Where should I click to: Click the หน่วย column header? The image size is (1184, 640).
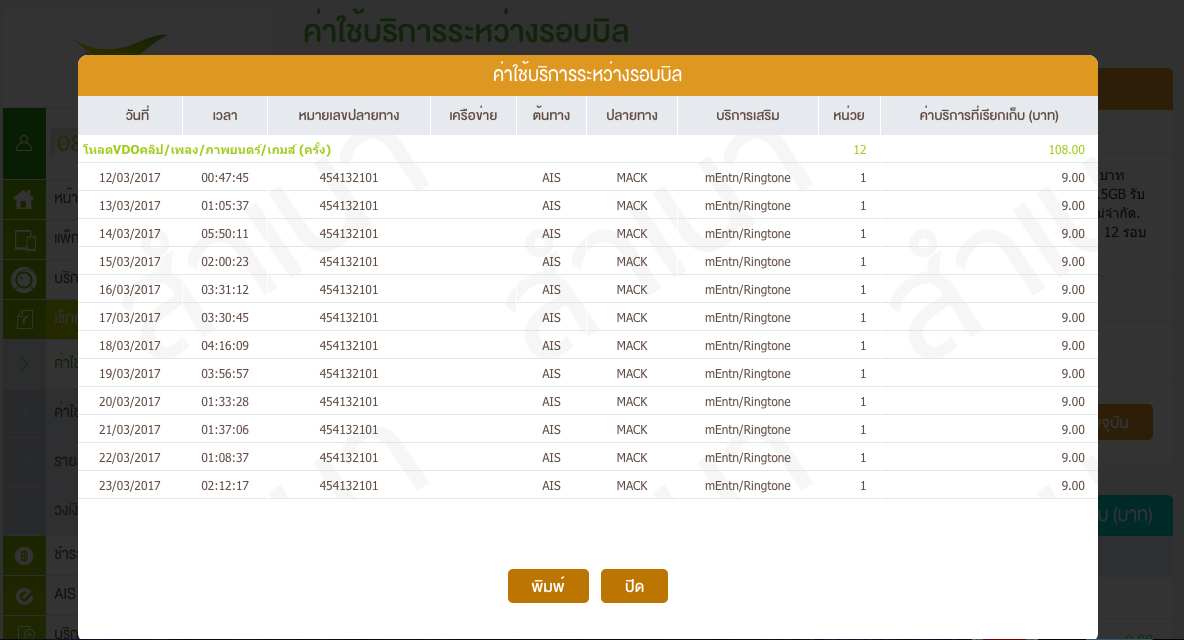[849, 115]
